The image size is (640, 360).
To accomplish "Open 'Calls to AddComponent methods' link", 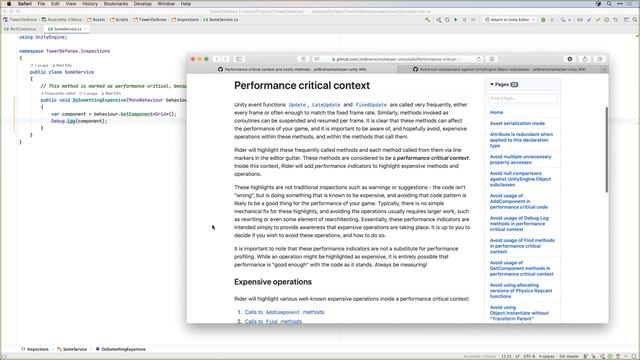I will click(x=284, y=312).
